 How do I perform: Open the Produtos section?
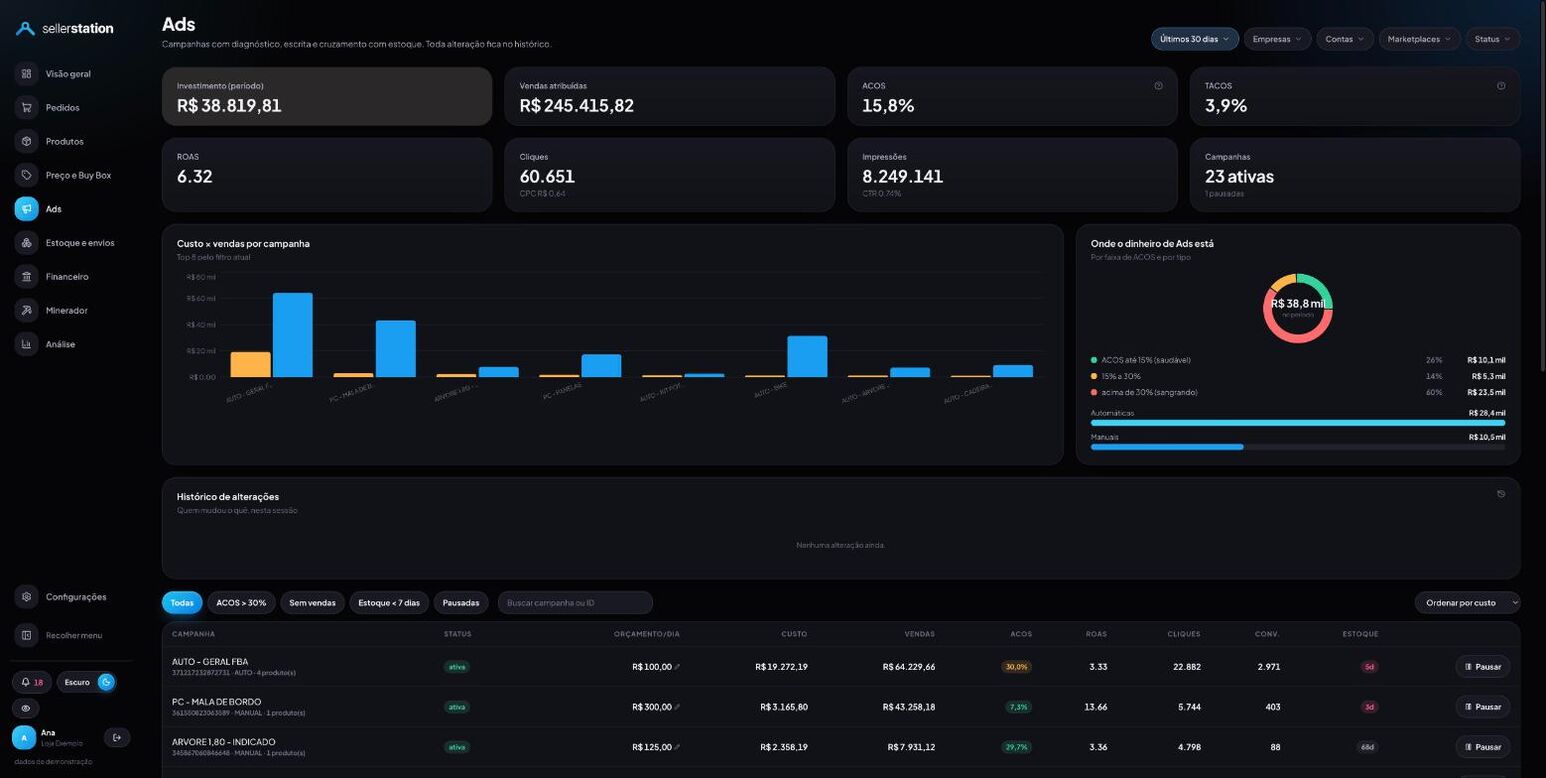pos(64,141)
